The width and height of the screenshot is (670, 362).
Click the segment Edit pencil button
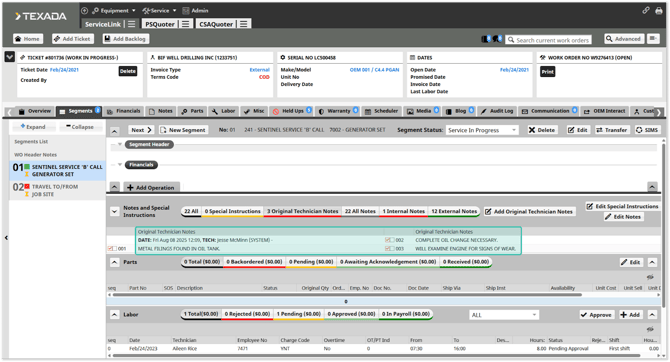coord(578,130)
